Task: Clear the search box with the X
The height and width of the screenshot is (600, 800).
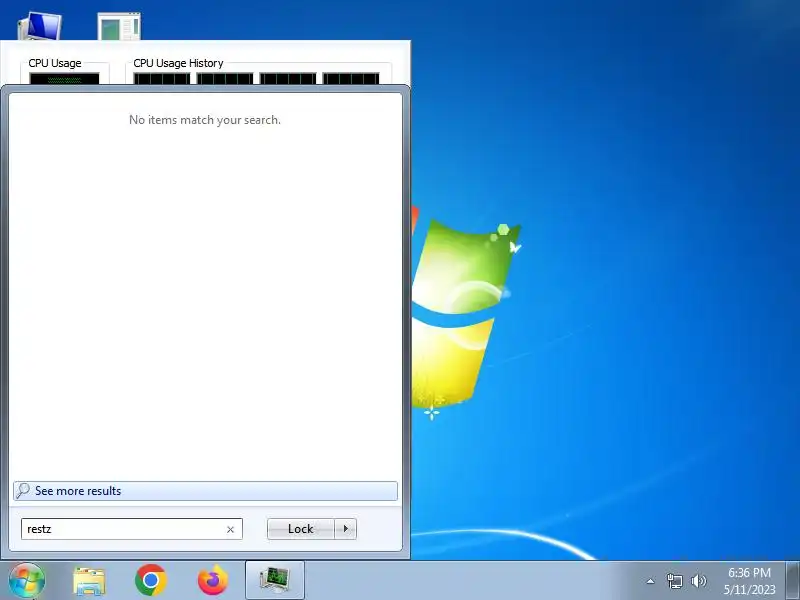Action: 230,530
